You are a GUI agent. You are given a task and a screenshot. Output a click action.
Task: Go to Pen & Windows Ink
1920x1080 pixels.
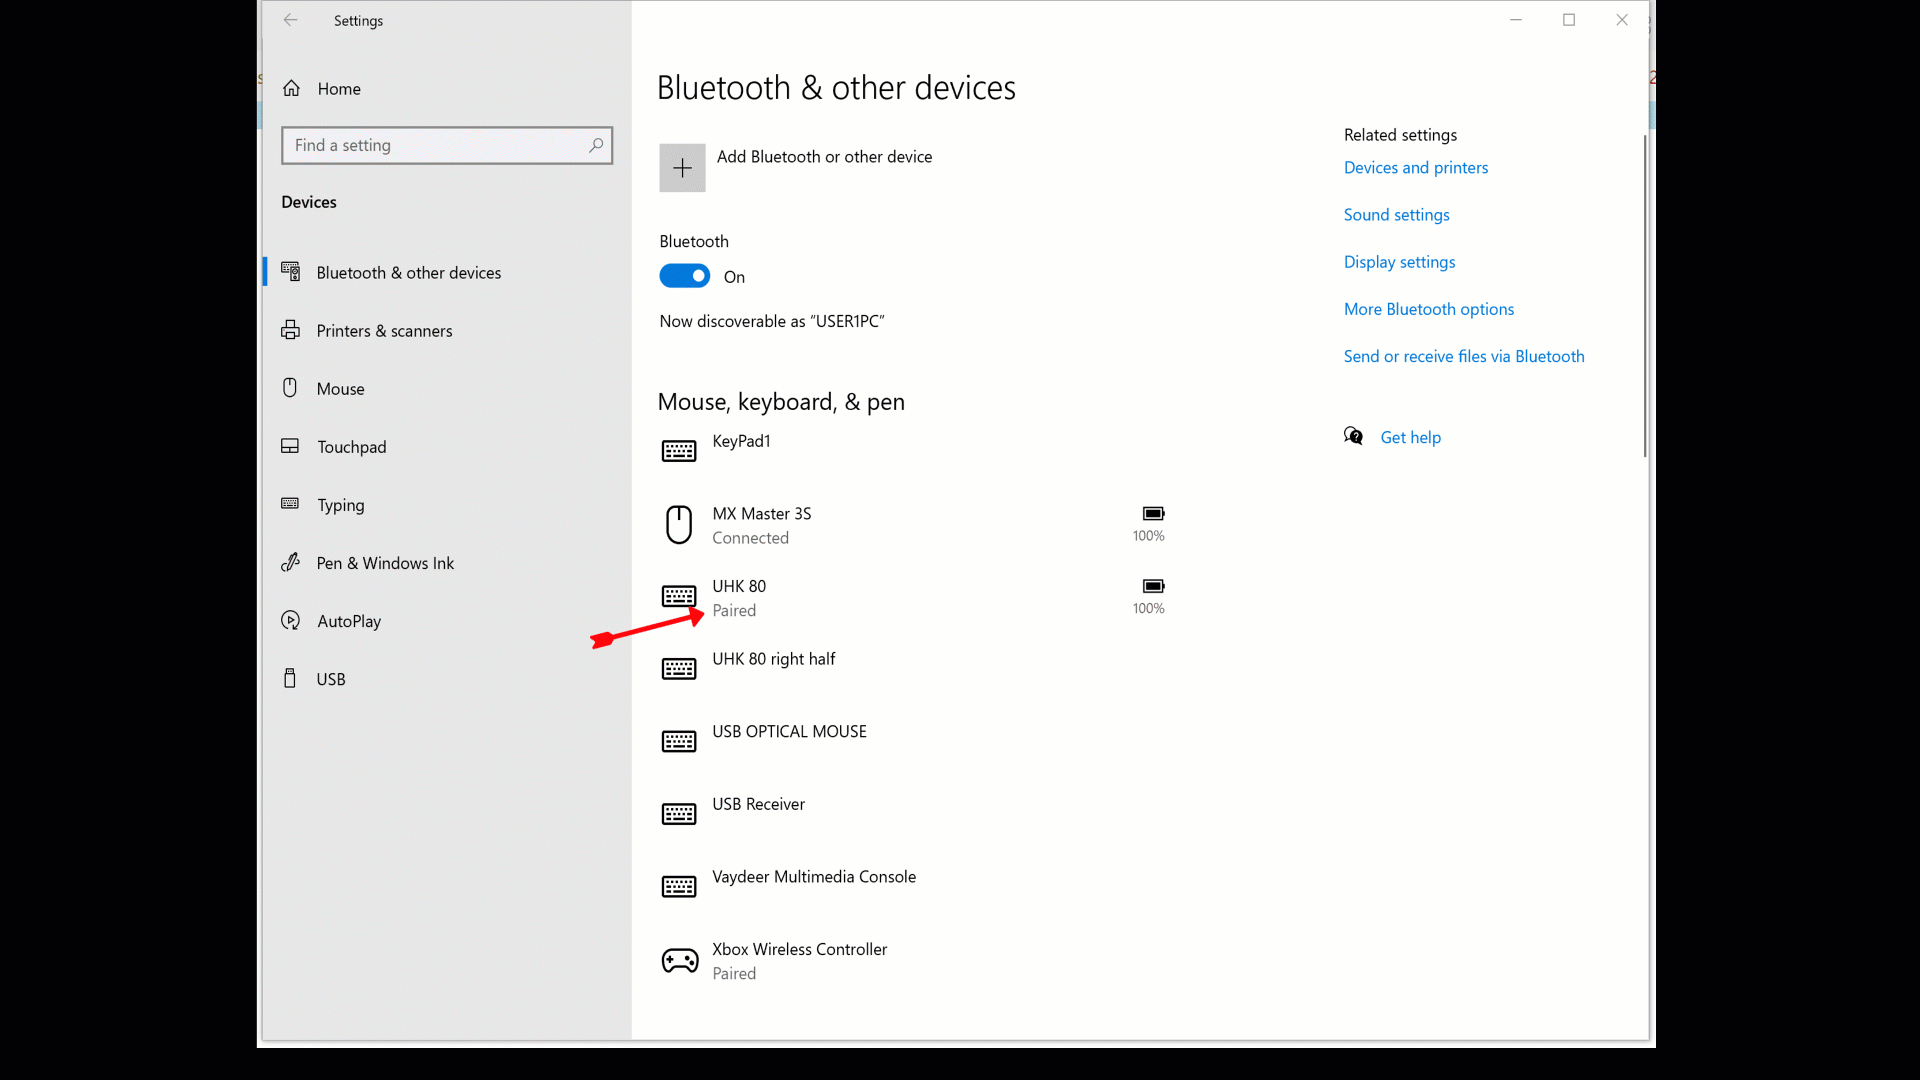385,563
